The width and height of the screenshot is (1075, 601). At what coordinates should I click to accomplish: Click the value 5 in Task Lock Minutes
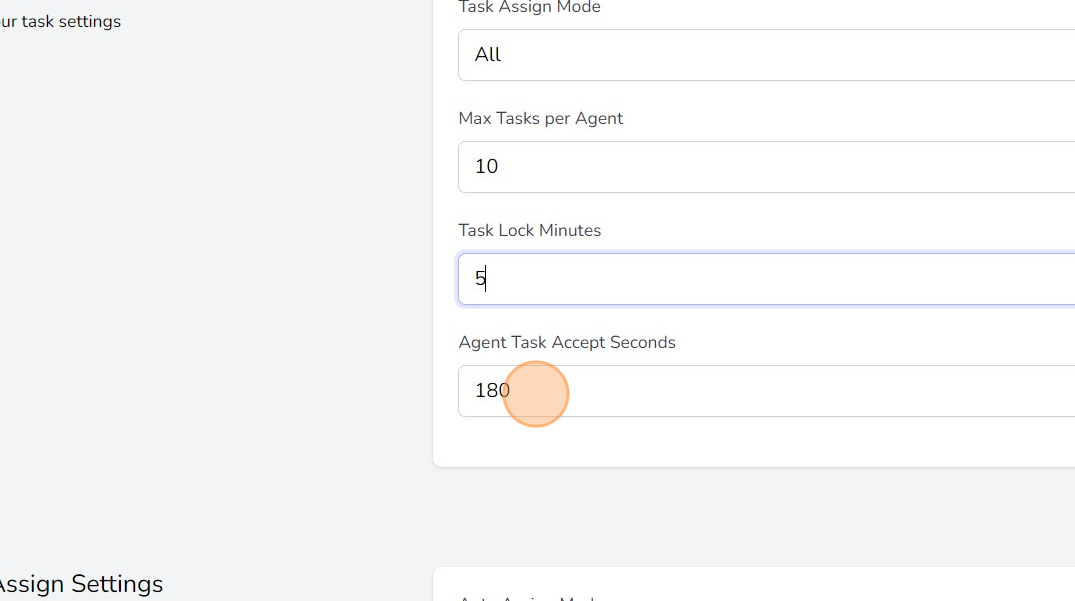[478, 279]
